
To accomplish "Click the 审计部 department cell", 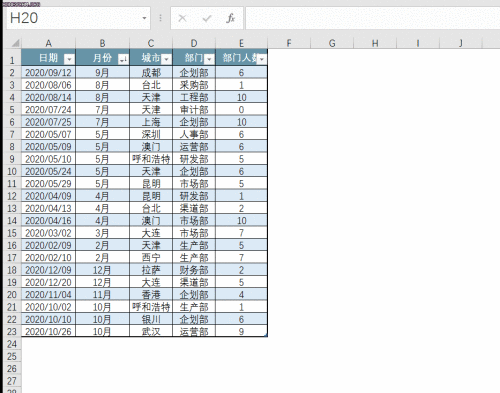I will 194,110.
